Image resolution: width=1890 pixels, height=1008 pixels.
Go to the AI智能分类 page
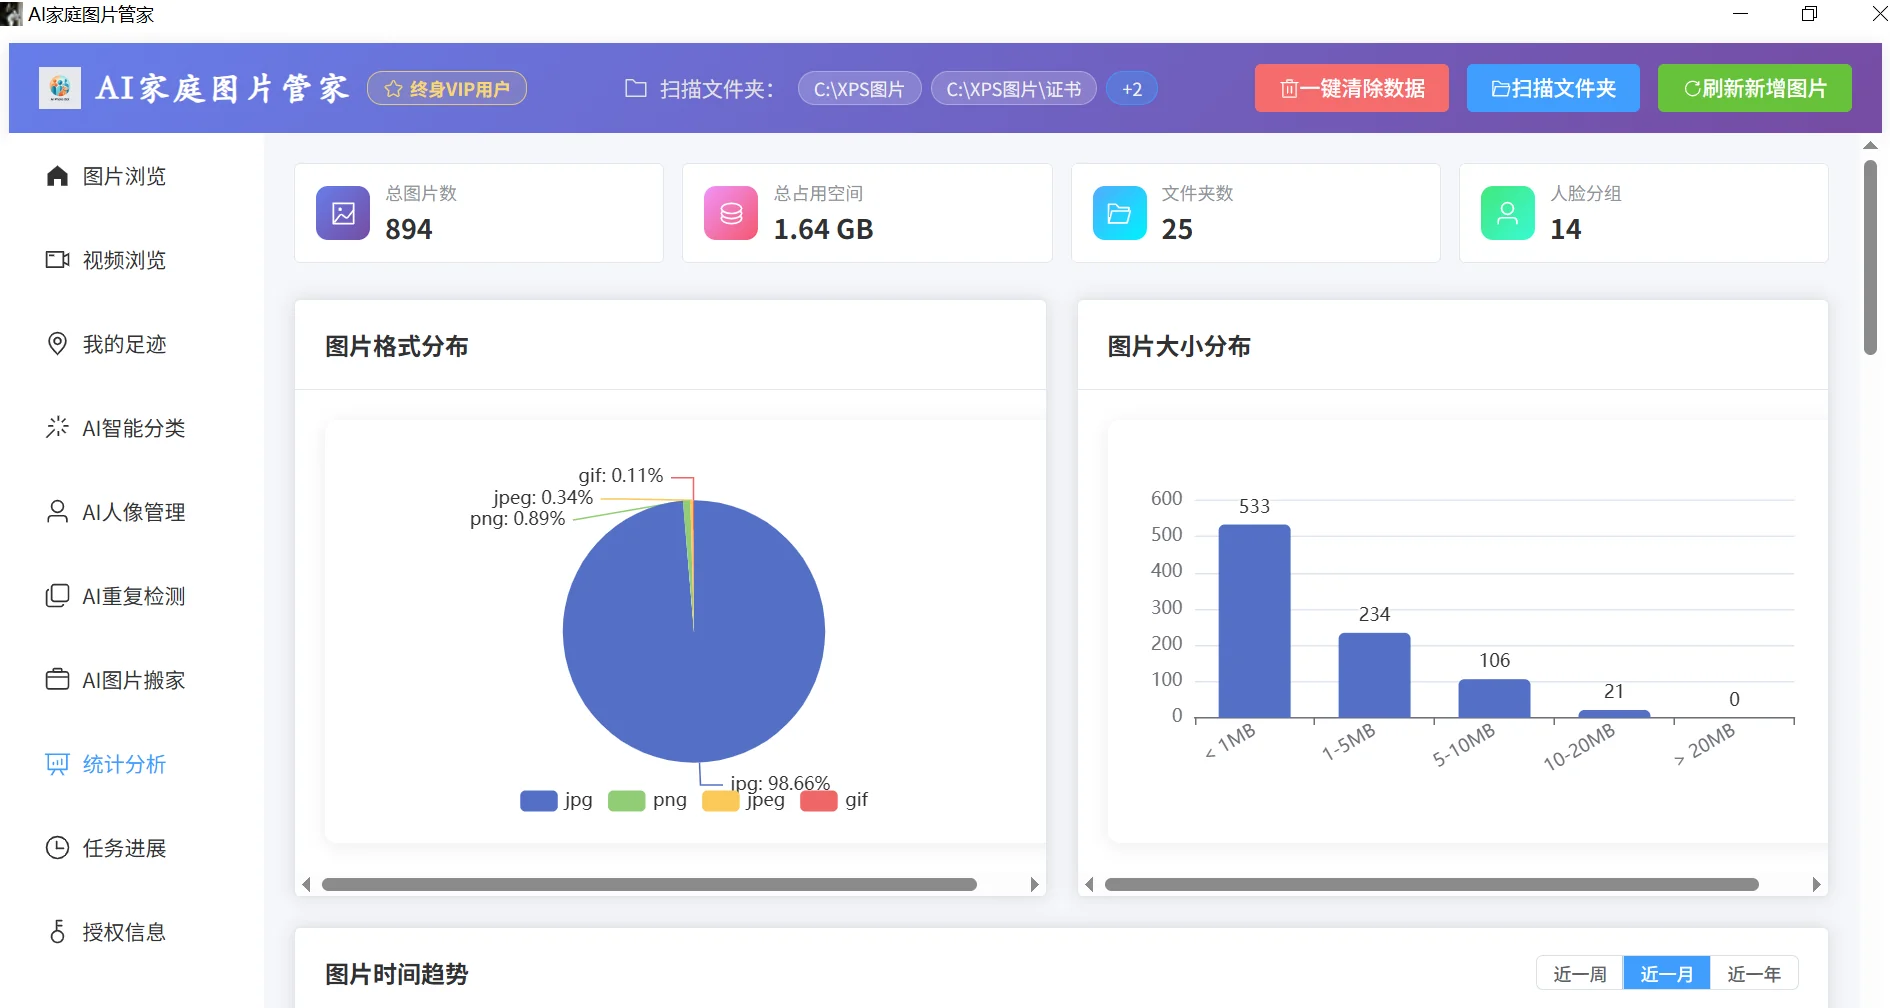134,428
